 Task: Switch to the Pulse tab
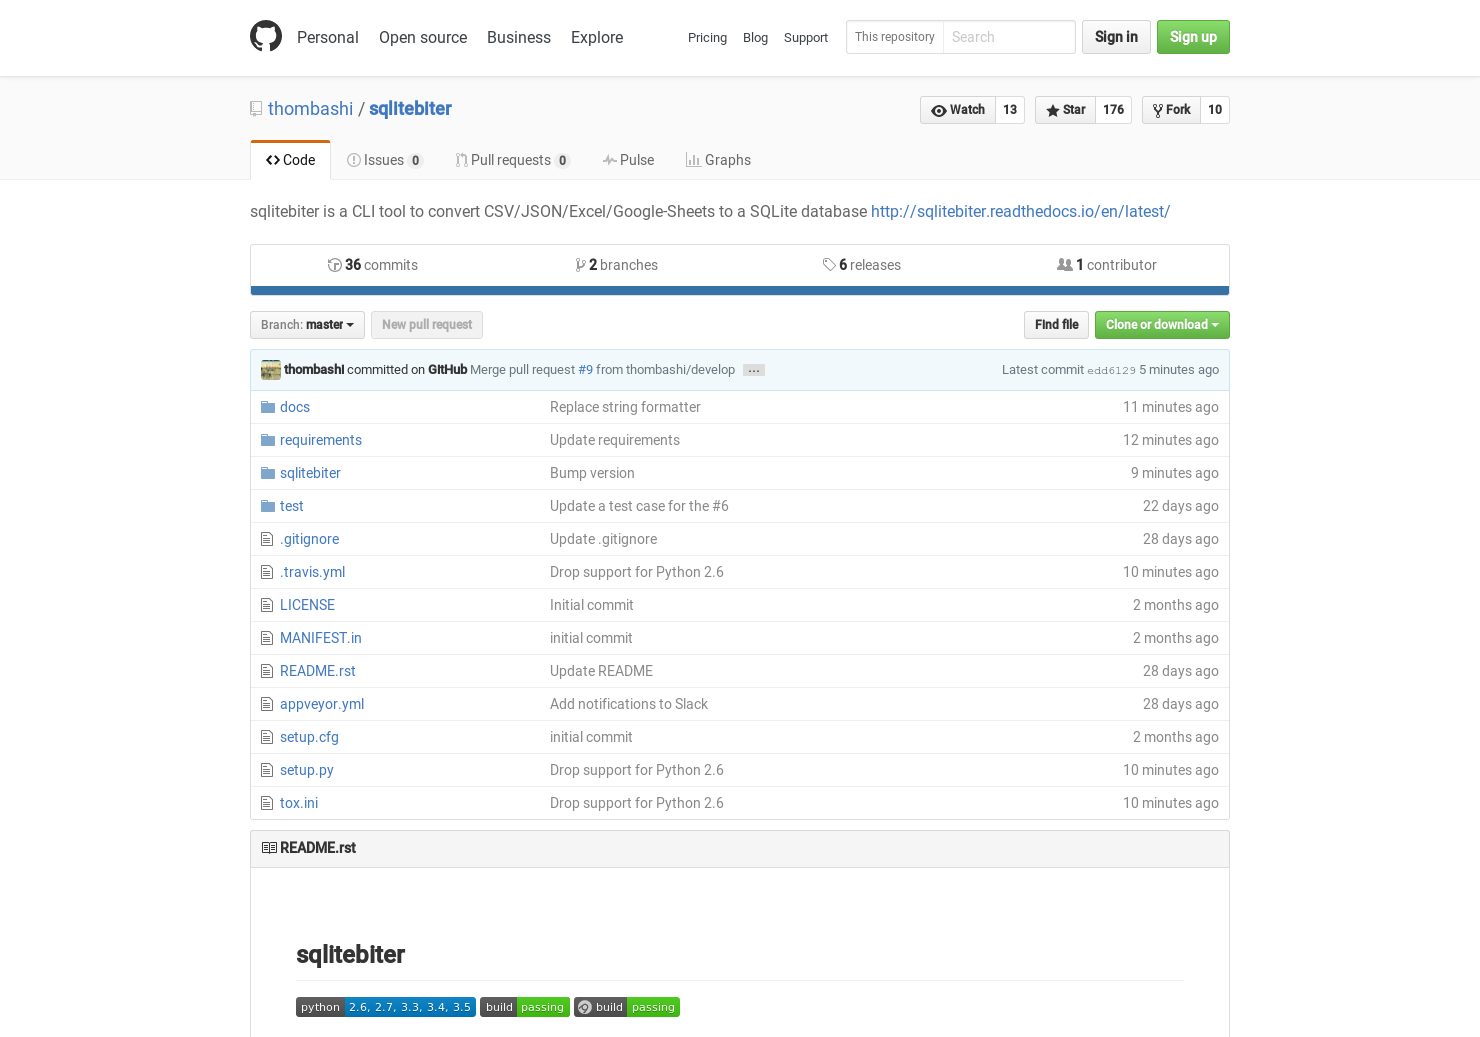tap(628, 160)
